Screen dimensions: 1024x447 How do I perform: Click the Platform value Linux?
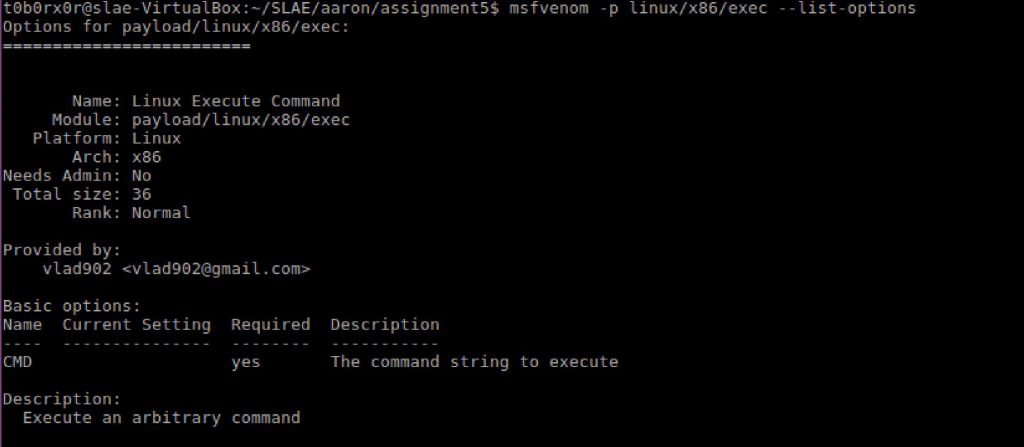pyautogui.click(x=157, y=139)
